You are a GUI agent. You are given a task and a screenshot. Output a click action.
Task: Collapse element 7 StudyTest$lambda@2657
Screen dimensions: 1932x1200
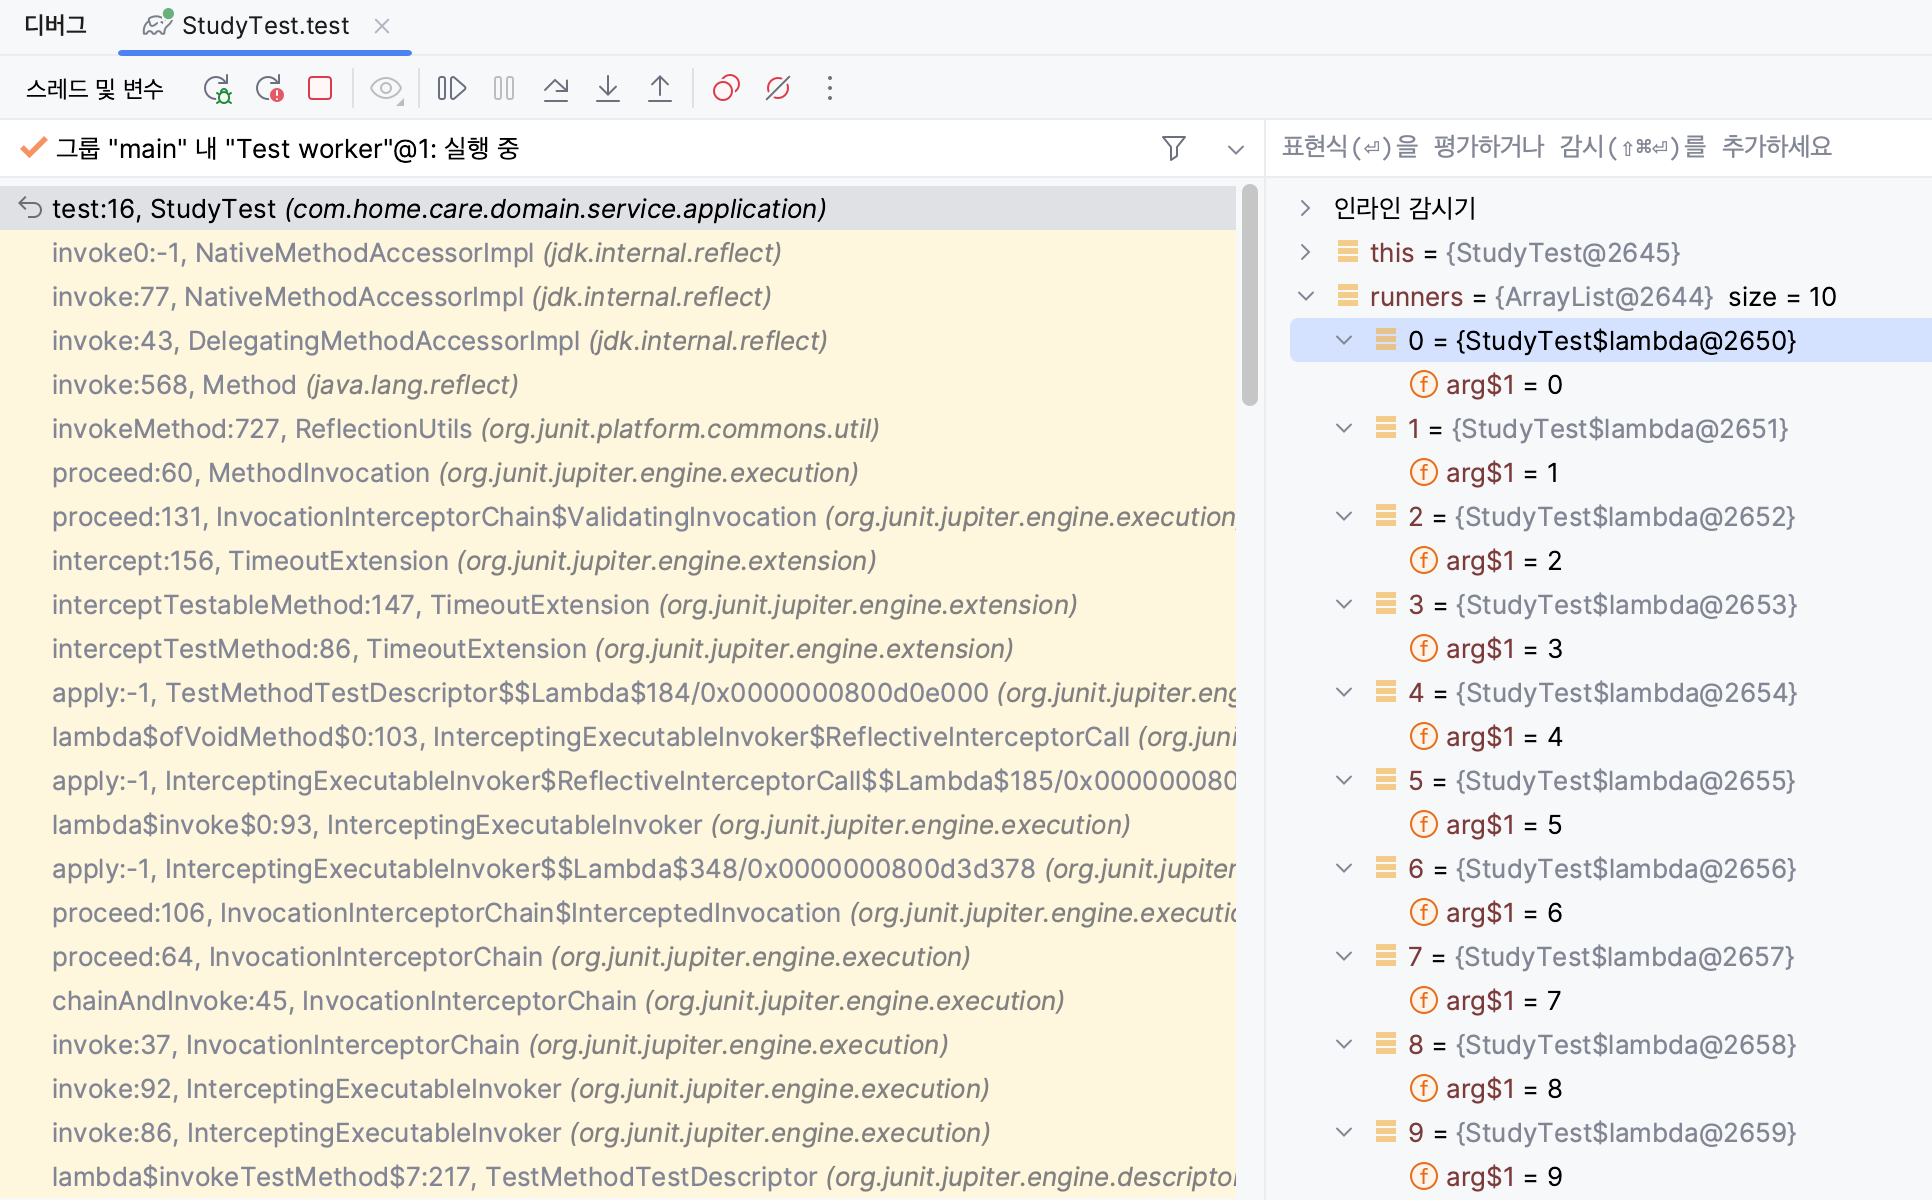1345,956
